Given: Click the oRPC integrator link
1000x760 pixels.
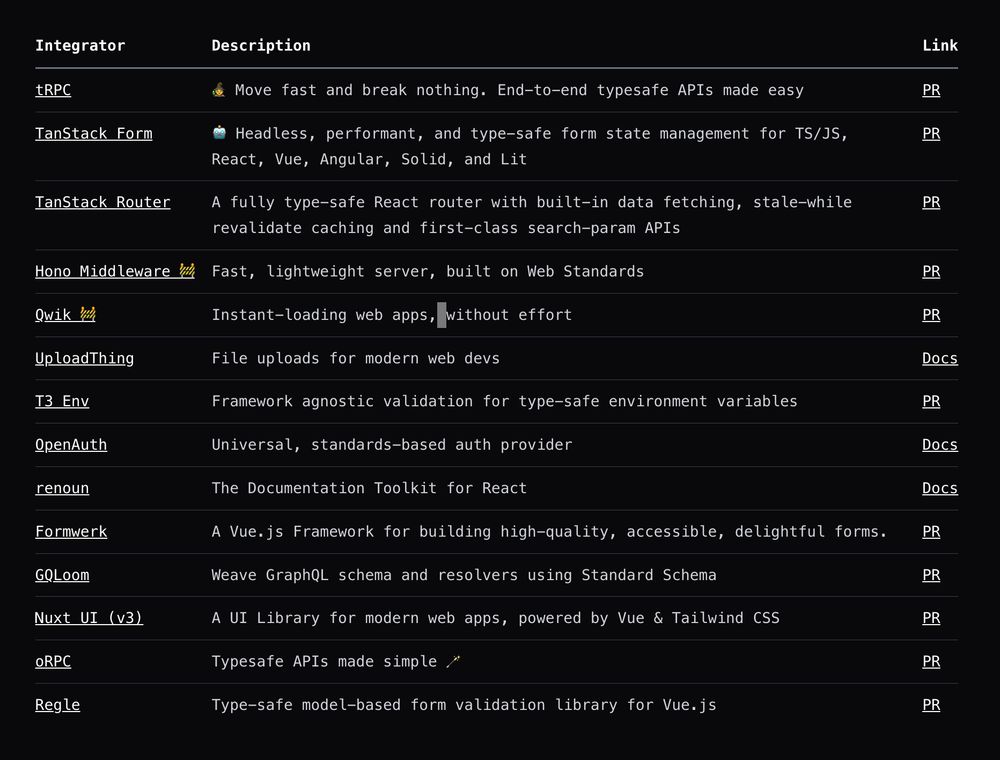Looking at the screenshot, I should [53, 661].
